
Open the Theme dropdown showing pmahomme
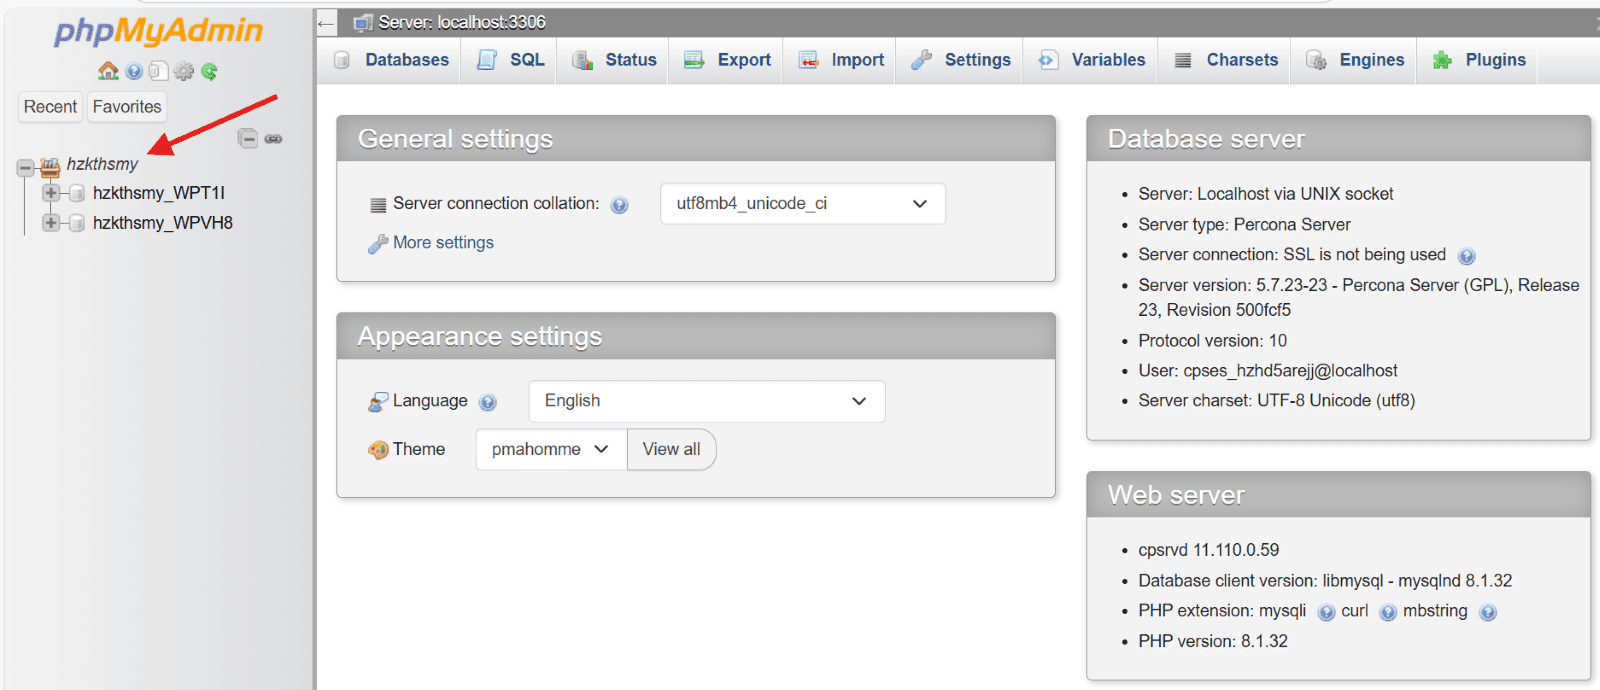pos(550,450)
